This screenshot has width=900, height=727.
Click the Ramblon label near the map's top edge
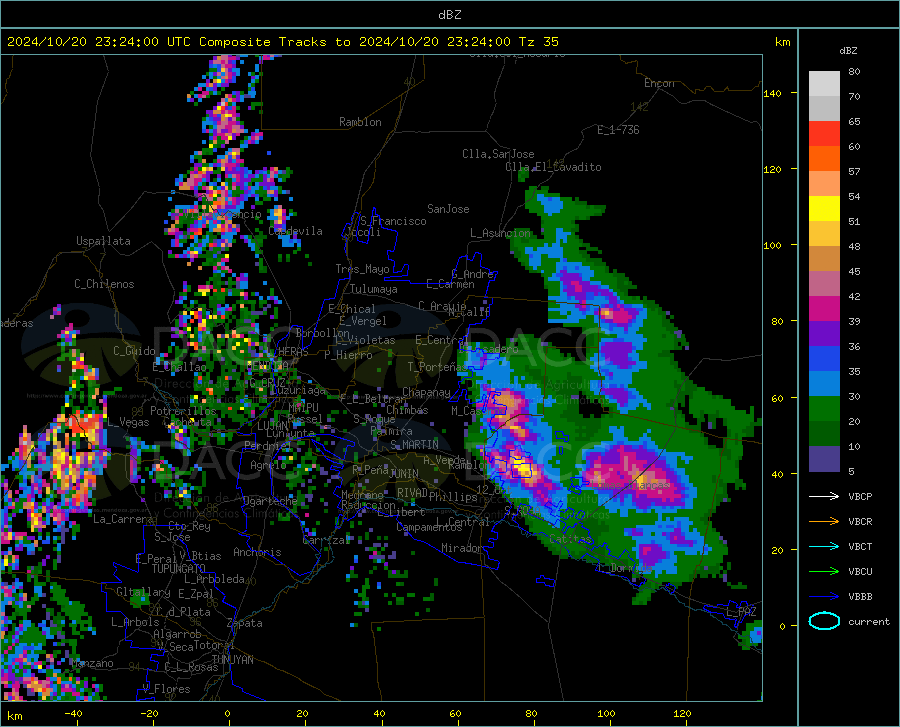(x=360, y=122)
